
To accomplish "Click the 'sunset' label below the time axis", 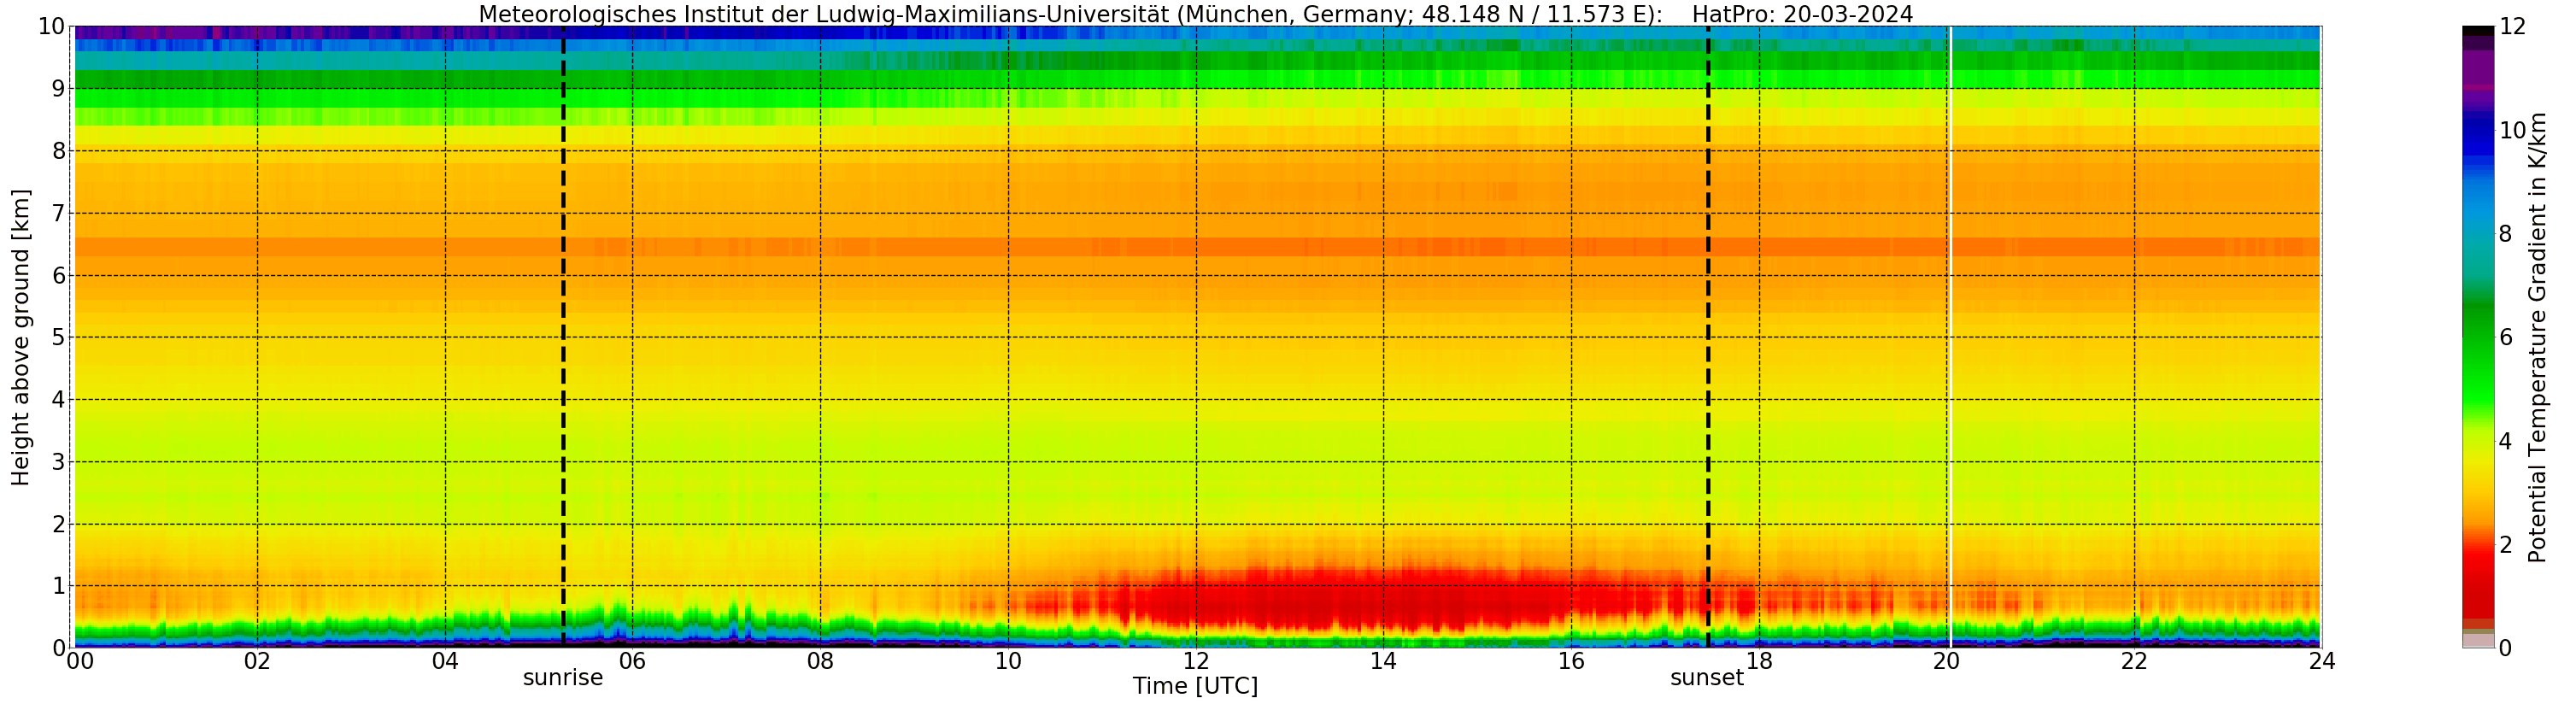I will tap(1707, 678).
